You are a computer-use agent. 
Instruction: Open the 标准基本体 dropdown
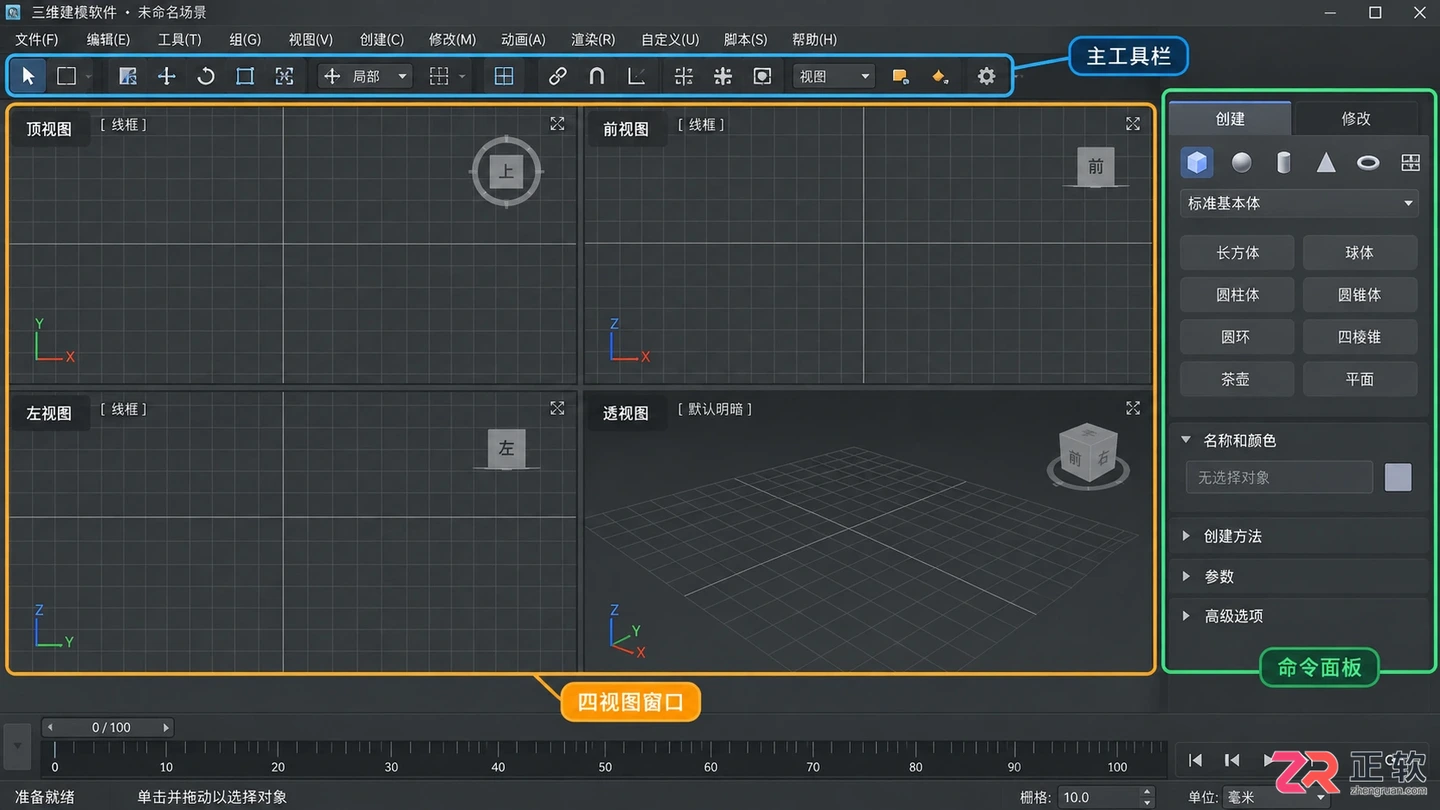tap(1299, 203)
